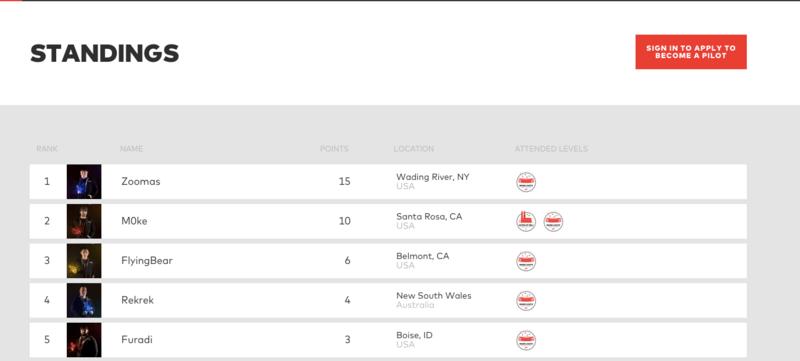Select the pilot name Zoomas
The image size is (800, 361).
pos(141,182)
